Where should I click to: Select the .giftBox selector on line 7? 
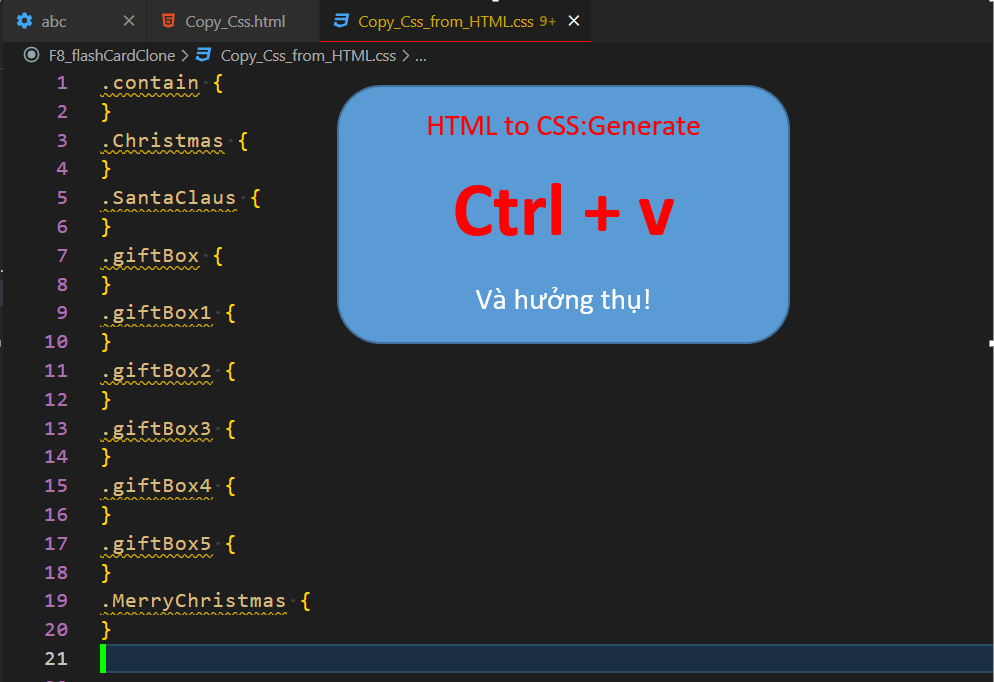(150, 256)
